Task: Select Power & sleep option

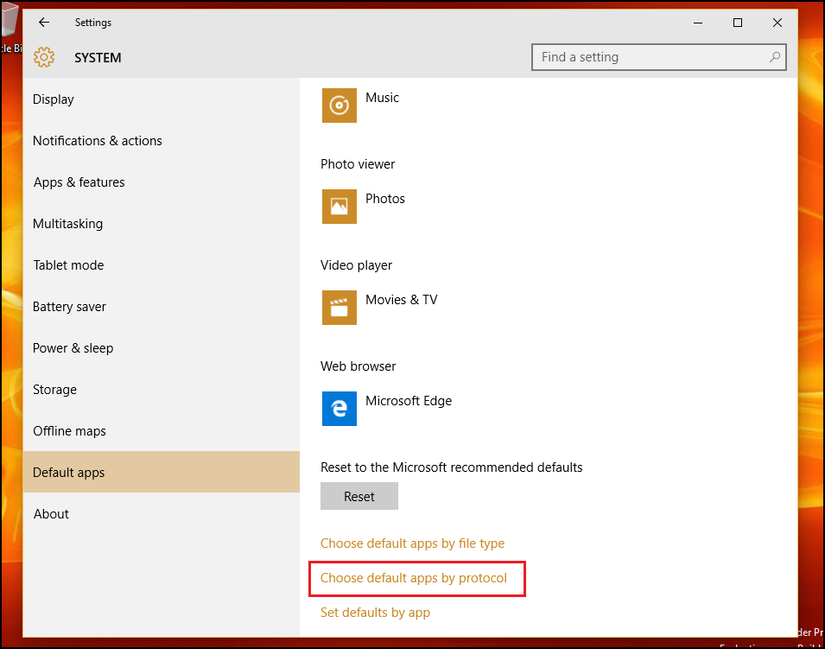Action: (x=73, y=348)
